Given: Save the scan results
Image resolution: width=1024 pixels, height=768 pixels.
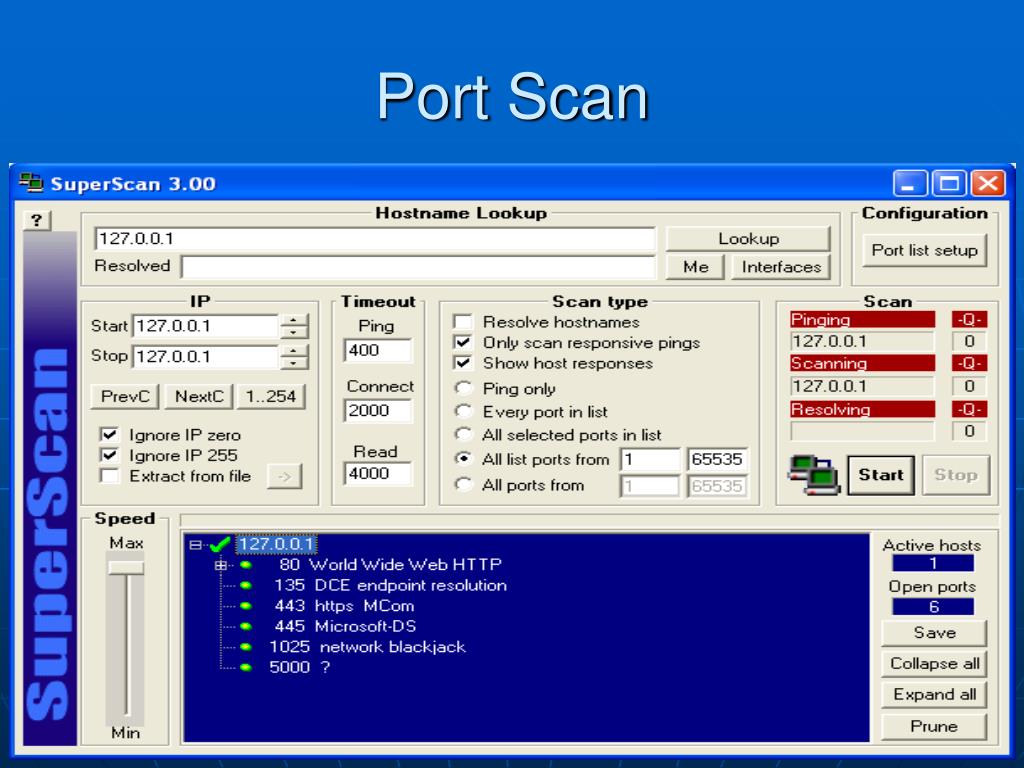Looking at the screenshot, I should (x=935, y=633).
